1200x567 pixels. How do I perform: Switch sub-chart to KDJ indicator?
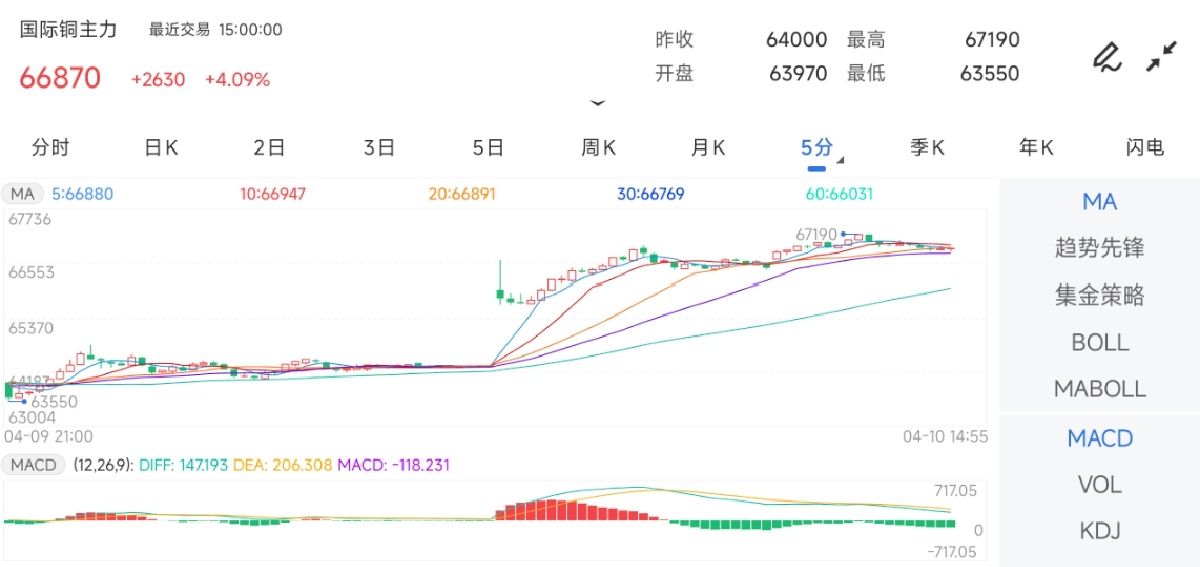click(x=1100, y=531)
